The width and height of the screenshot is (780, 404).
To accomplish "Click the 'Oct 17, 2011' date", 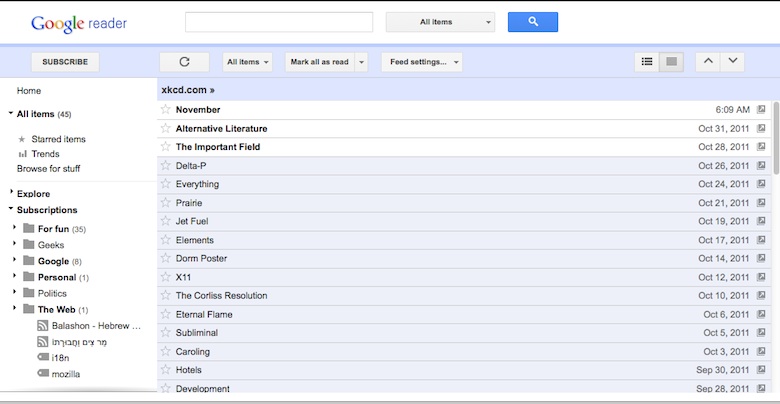I will [x=723, y=240].
